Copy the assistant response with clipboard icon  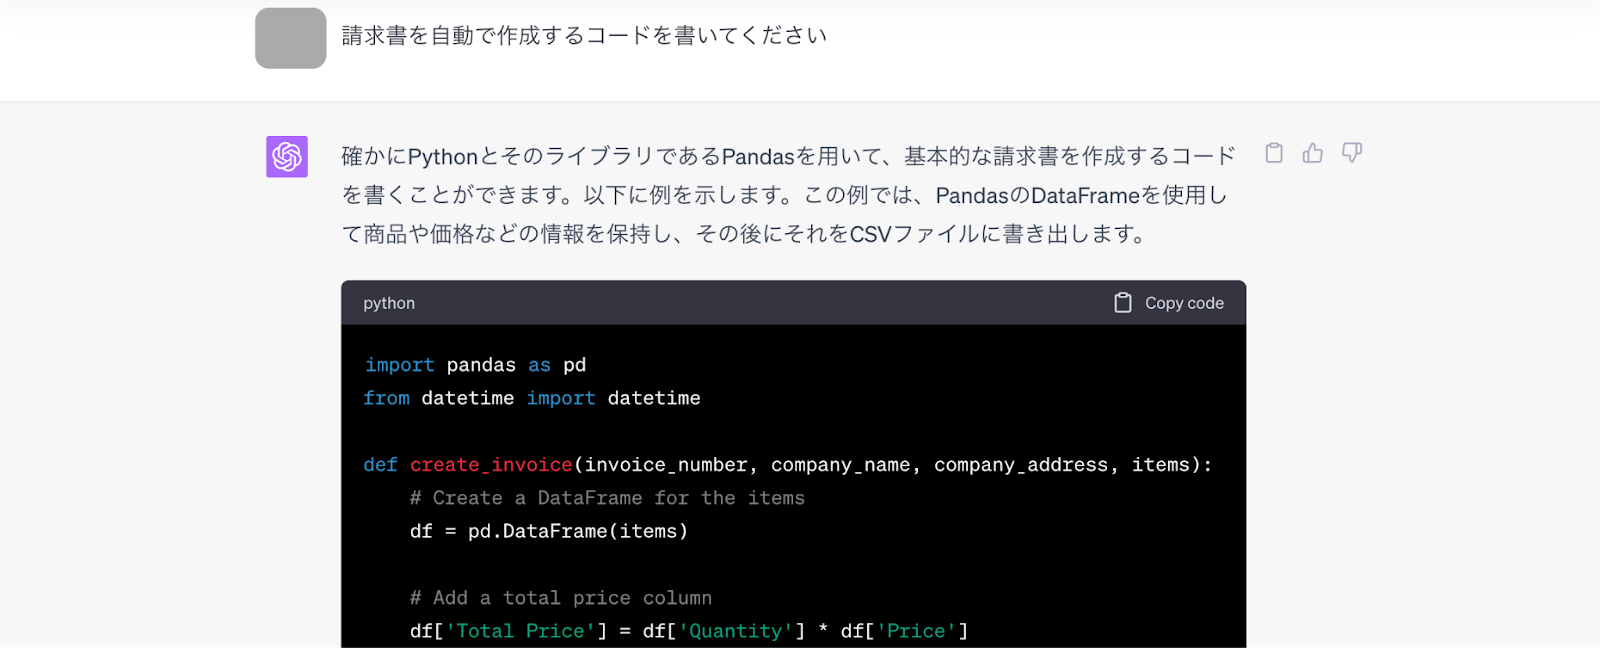click(1274, 153)
